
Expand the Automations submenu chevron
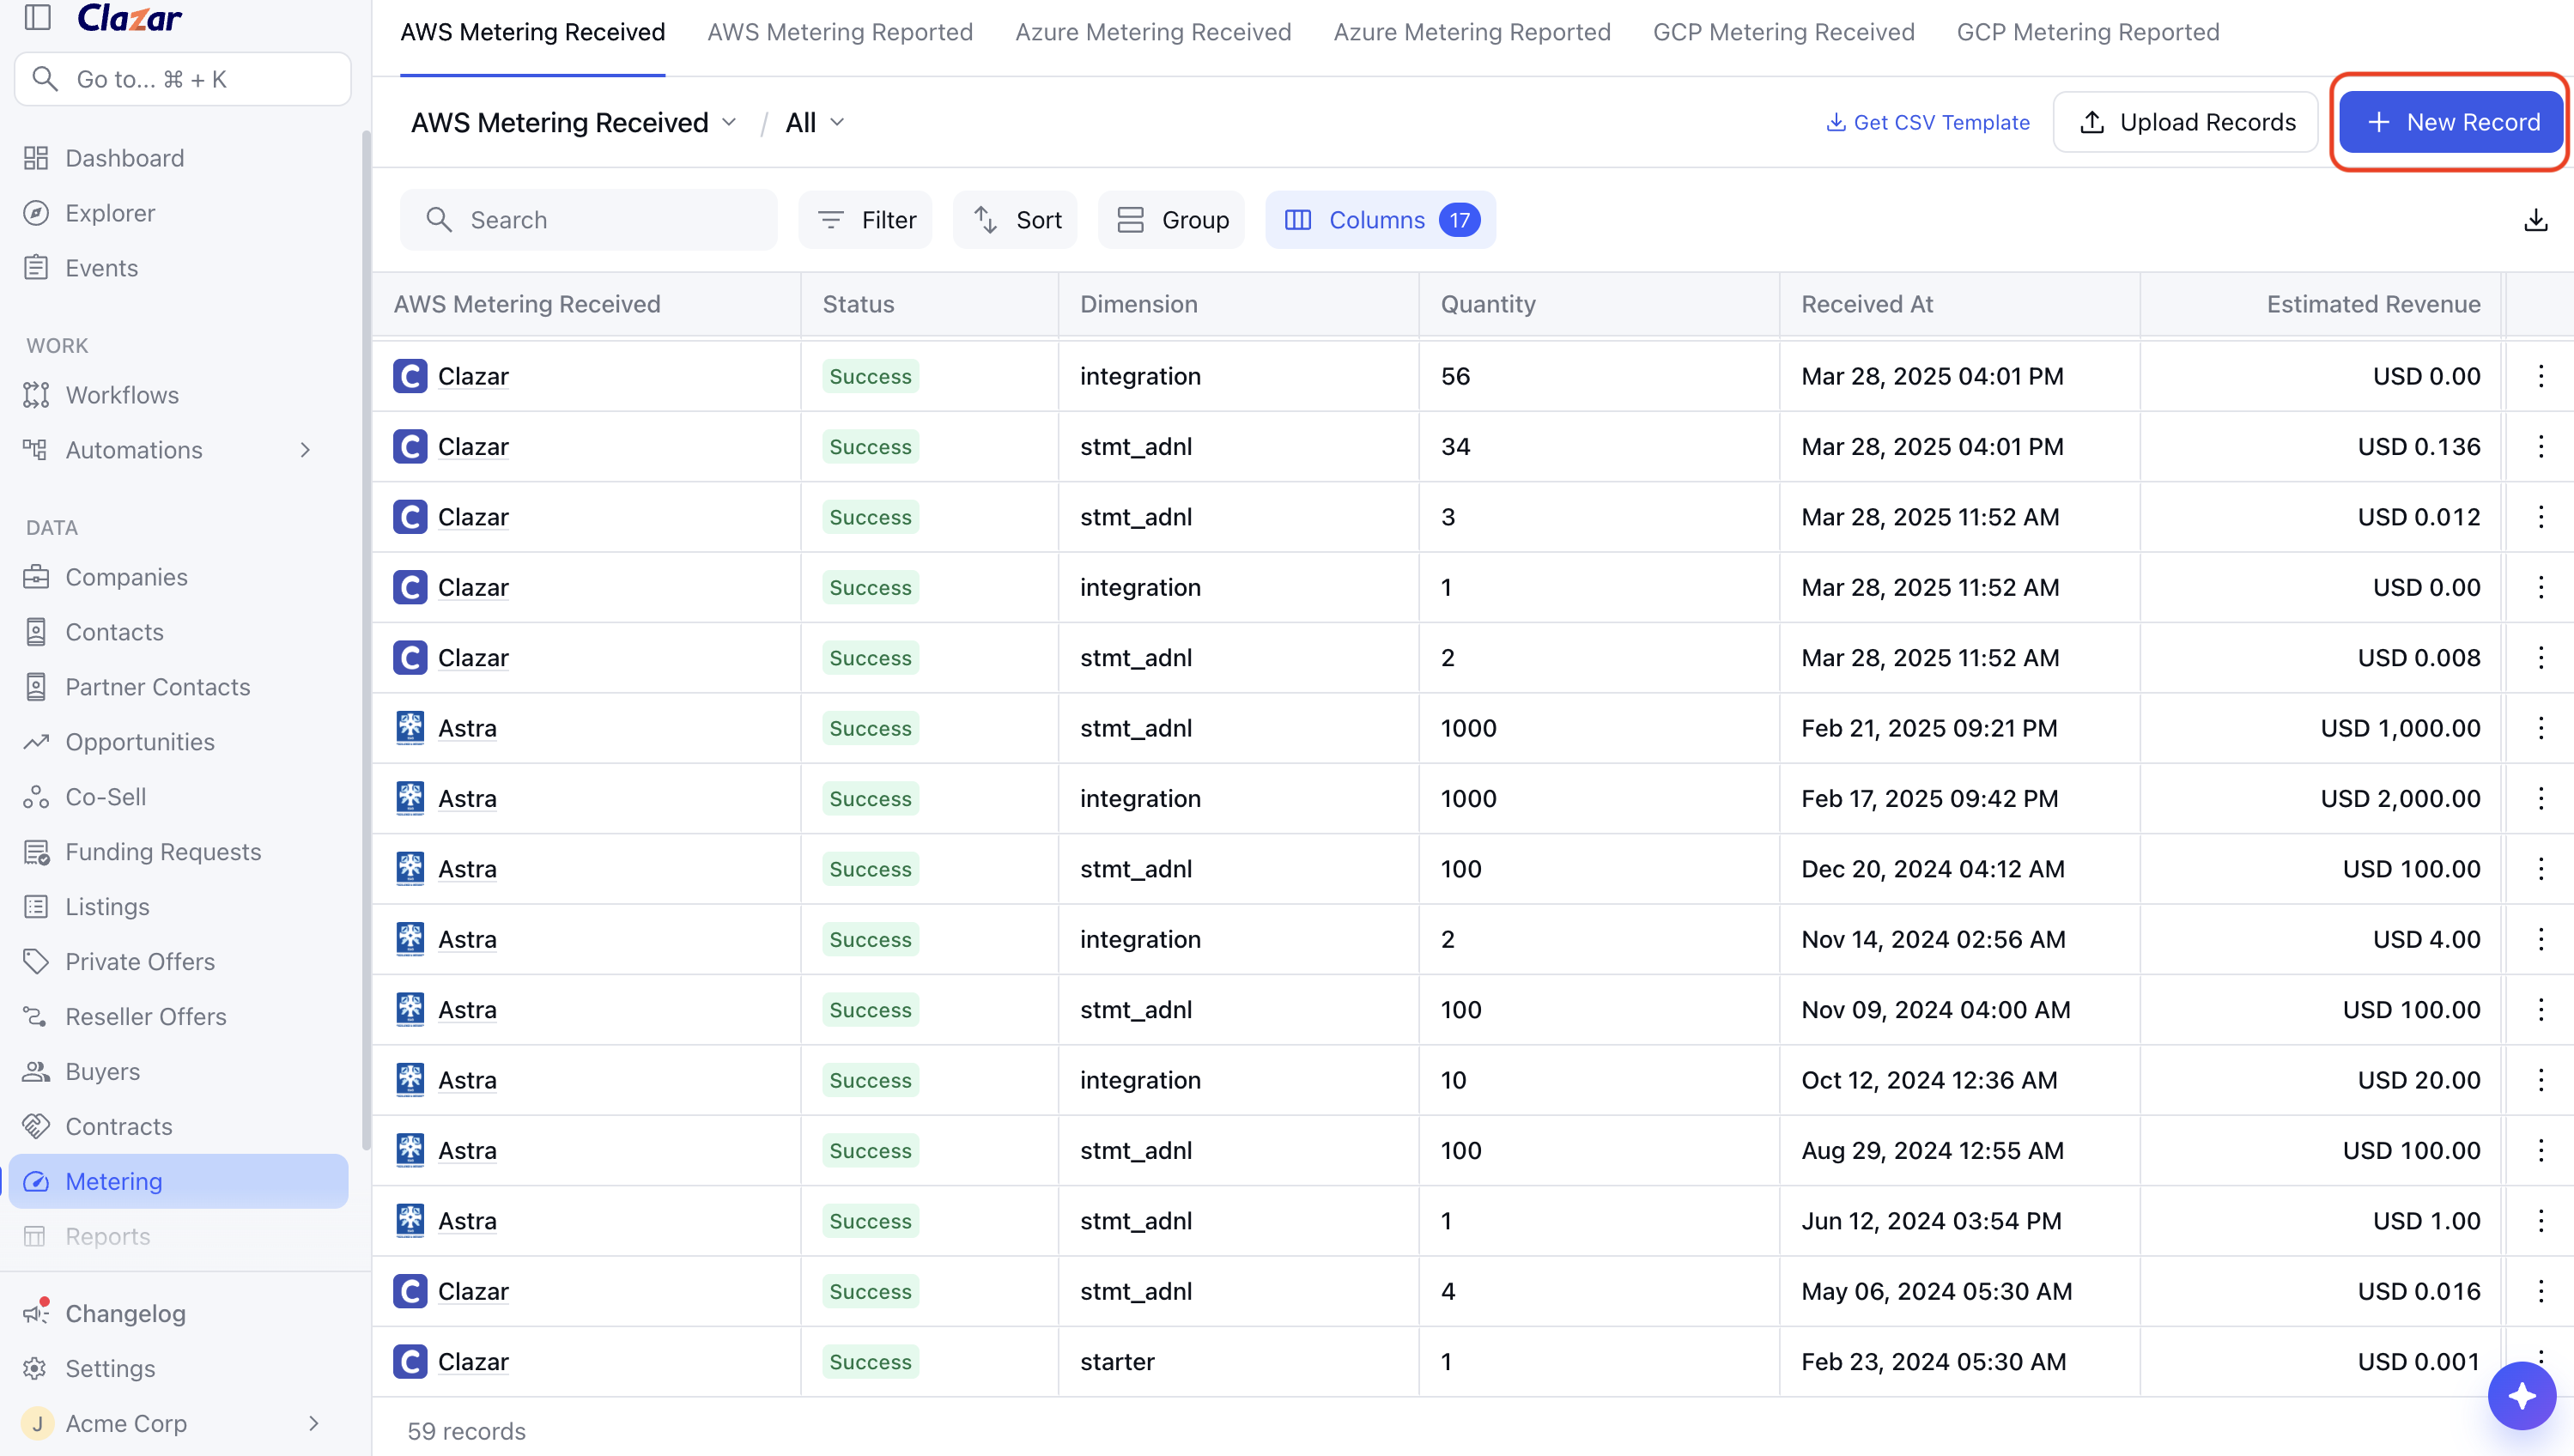tap(305, 450)
